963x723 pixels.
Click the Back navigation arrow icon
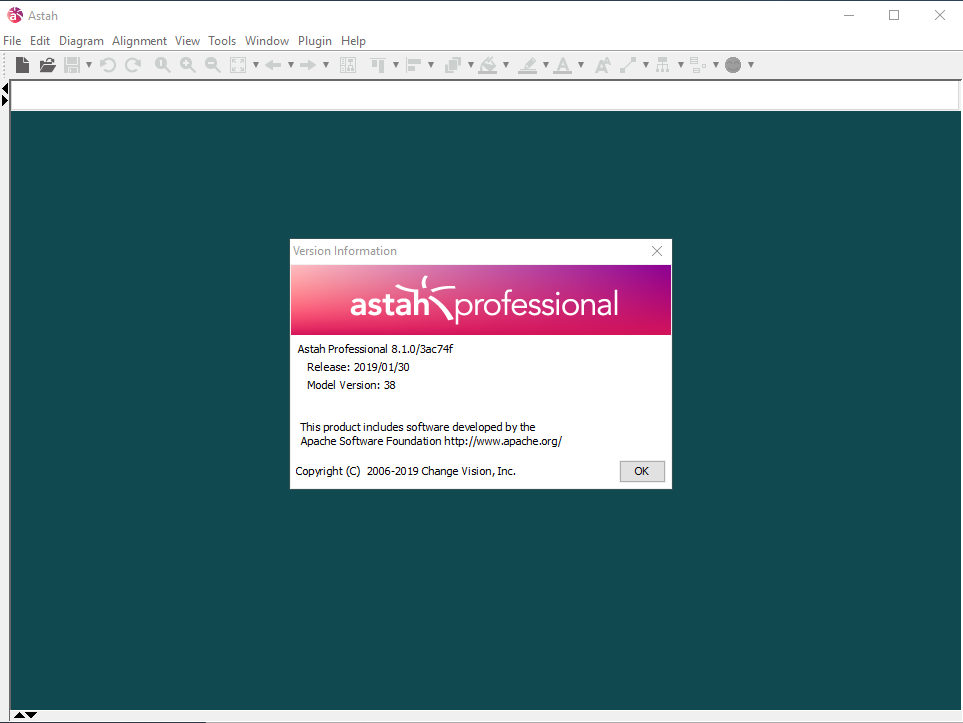(273, 64)
